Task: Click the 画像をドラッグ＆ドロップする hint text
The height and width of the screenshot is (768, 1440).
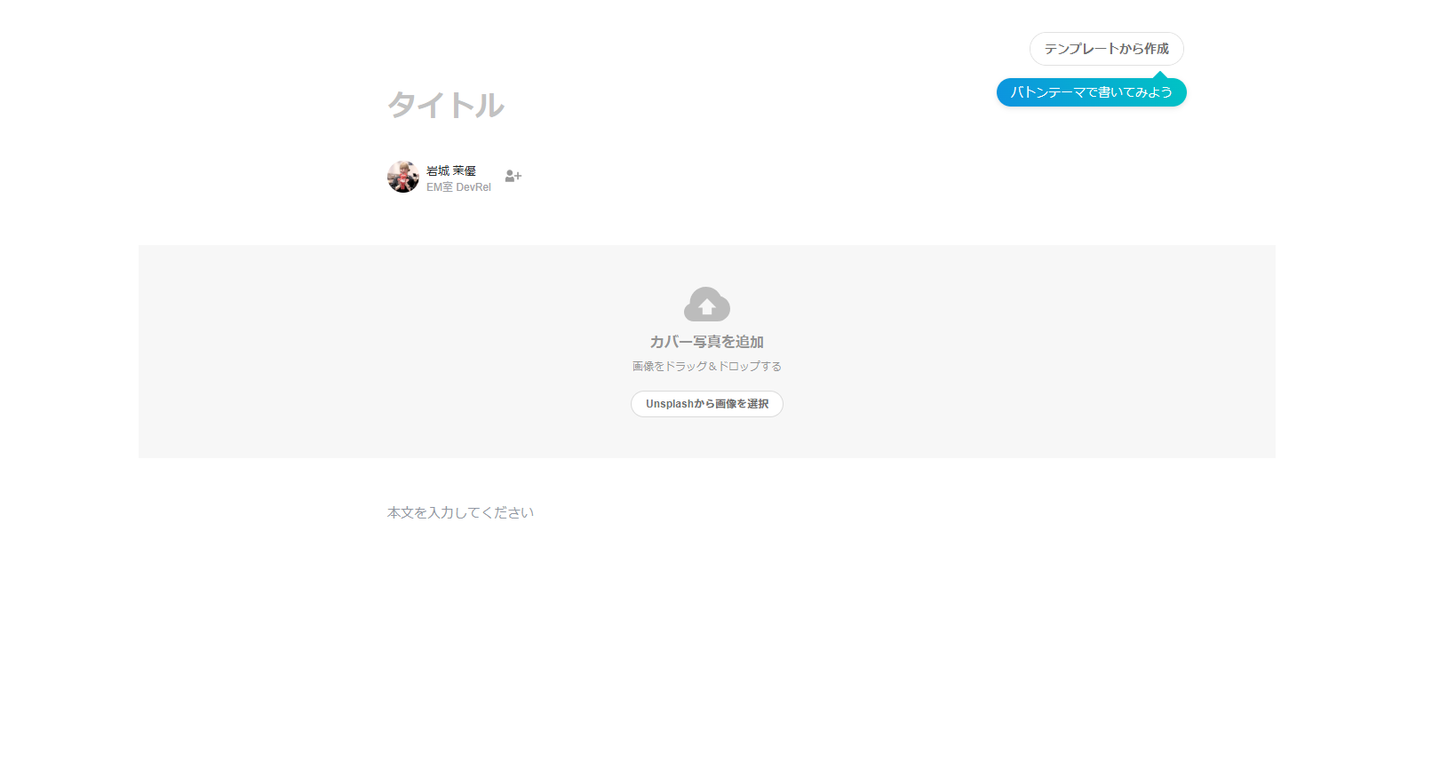Action: pyautogui.click(x=707, y=366)
